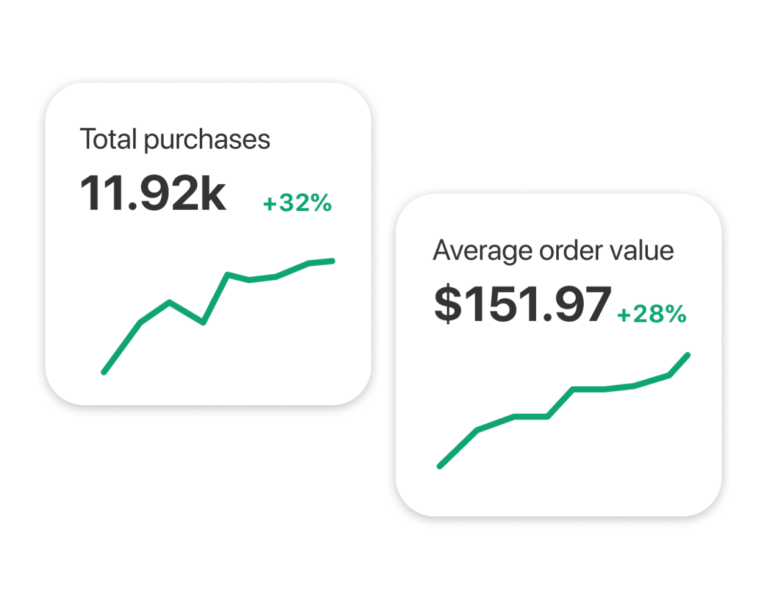Select the 11.92k purchases figure
The width and height of the screenshot is (768, 602).
click(x=153, y=194)
